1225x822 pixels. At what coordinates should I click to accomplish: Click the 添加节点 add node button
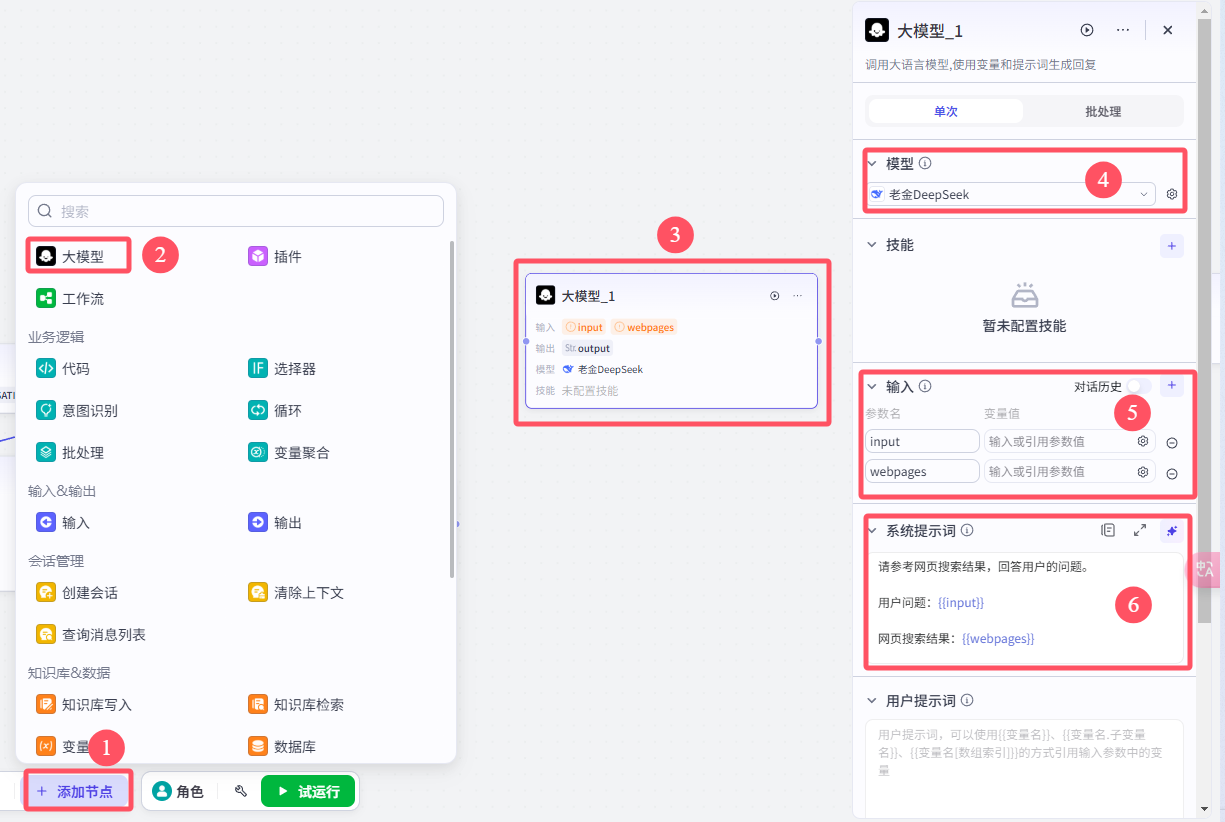tap(76, 791)
